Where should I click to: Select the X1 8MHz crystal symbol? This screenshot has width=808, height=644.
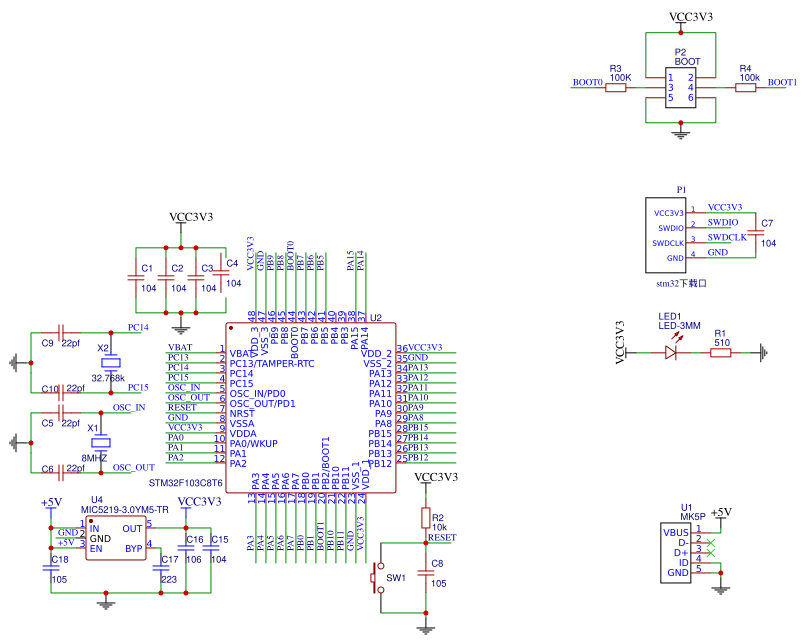point(99,442)
